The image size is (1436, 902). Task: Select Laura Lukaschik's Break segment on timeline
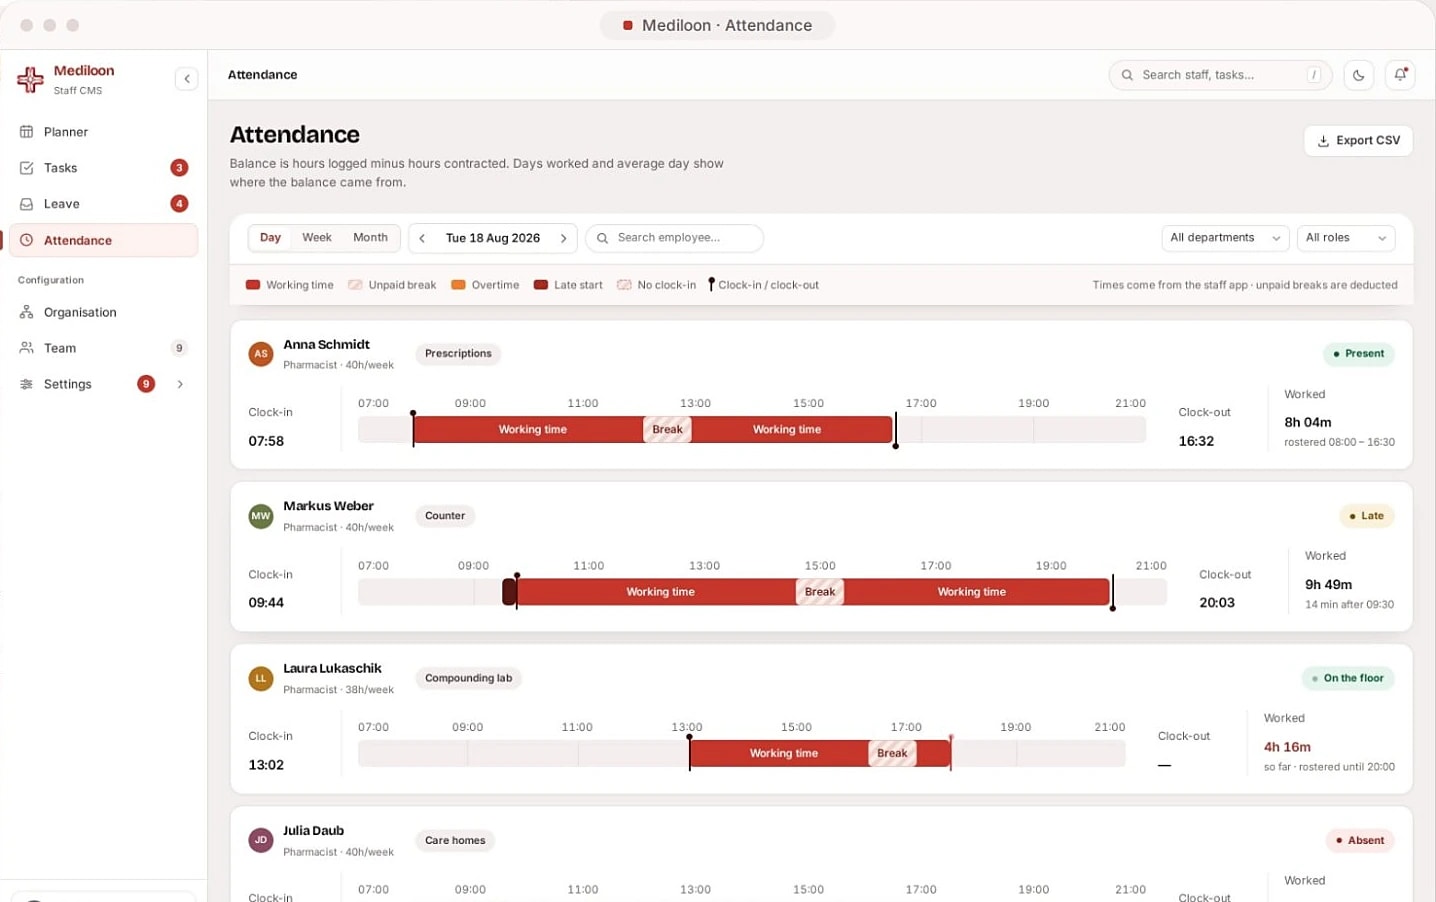coord(892,754)
